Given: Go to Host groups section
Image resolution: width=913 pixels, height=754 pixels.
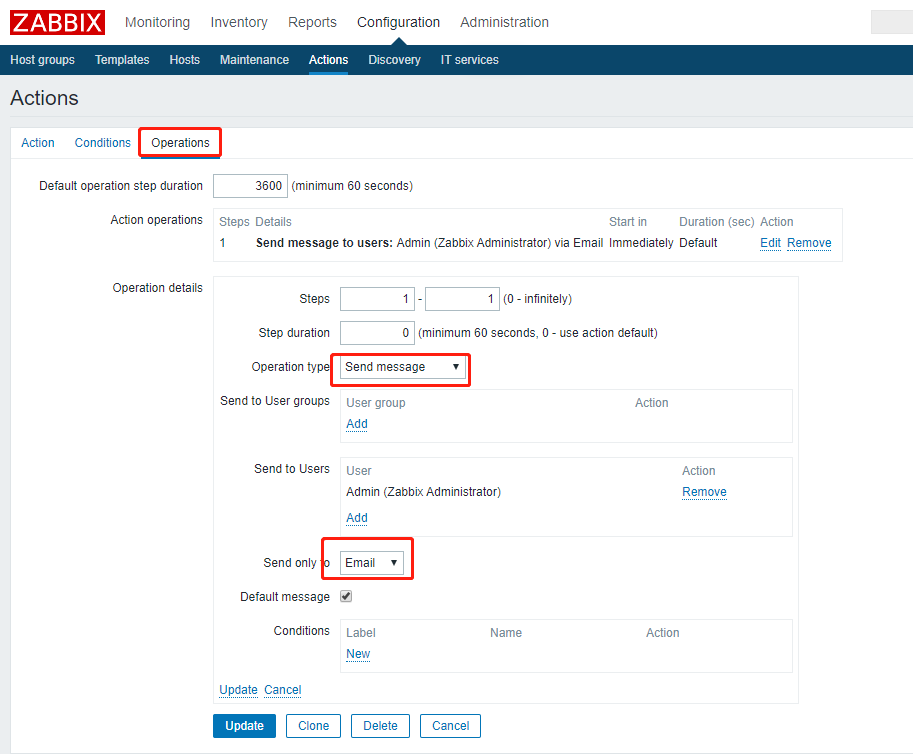Looking at the screenshot, I should pyautogui.click(x=42, y=60).
